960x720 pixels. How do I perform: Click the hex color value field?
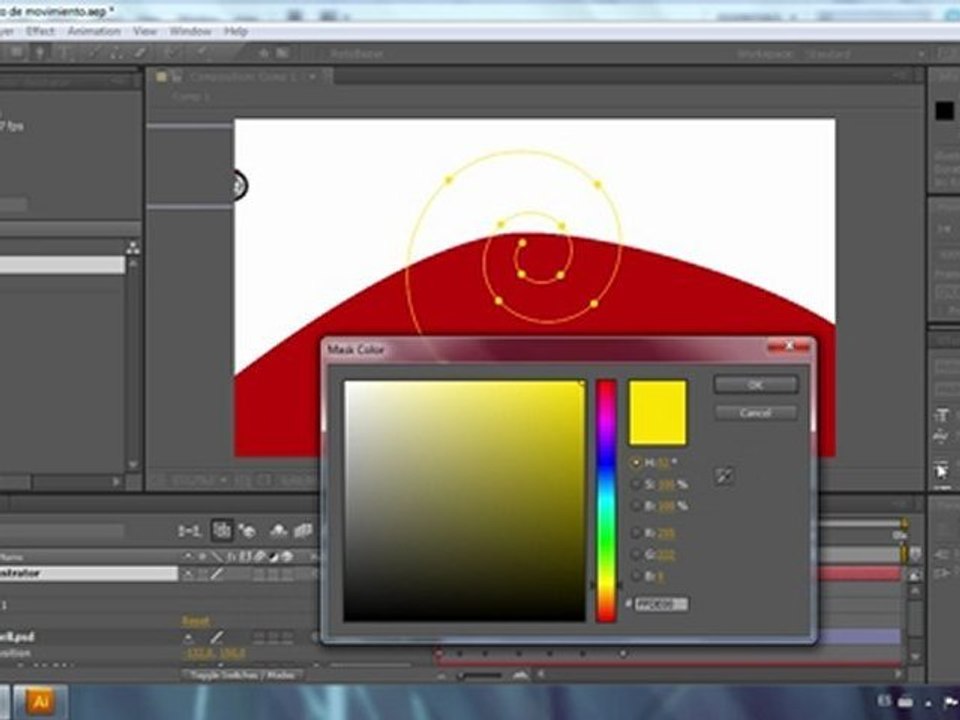point(661,604)
